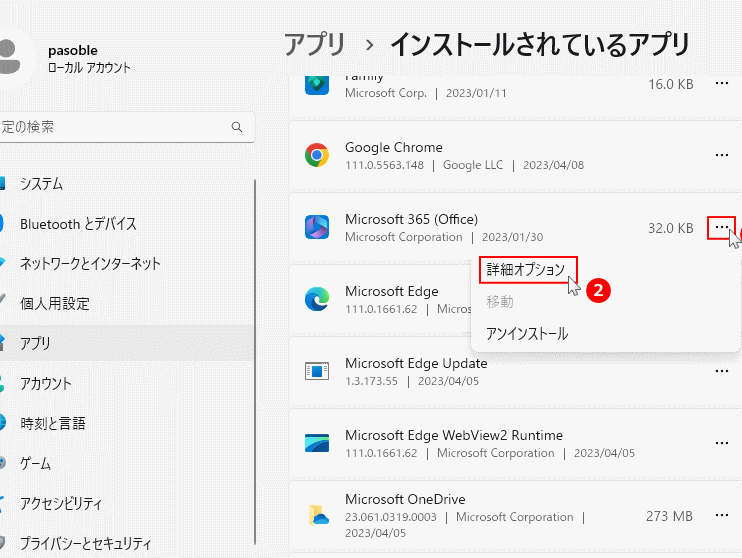Click the Edge WebView2 Runtime app icon
Screen dimensions: 742x558
[317, 443]
